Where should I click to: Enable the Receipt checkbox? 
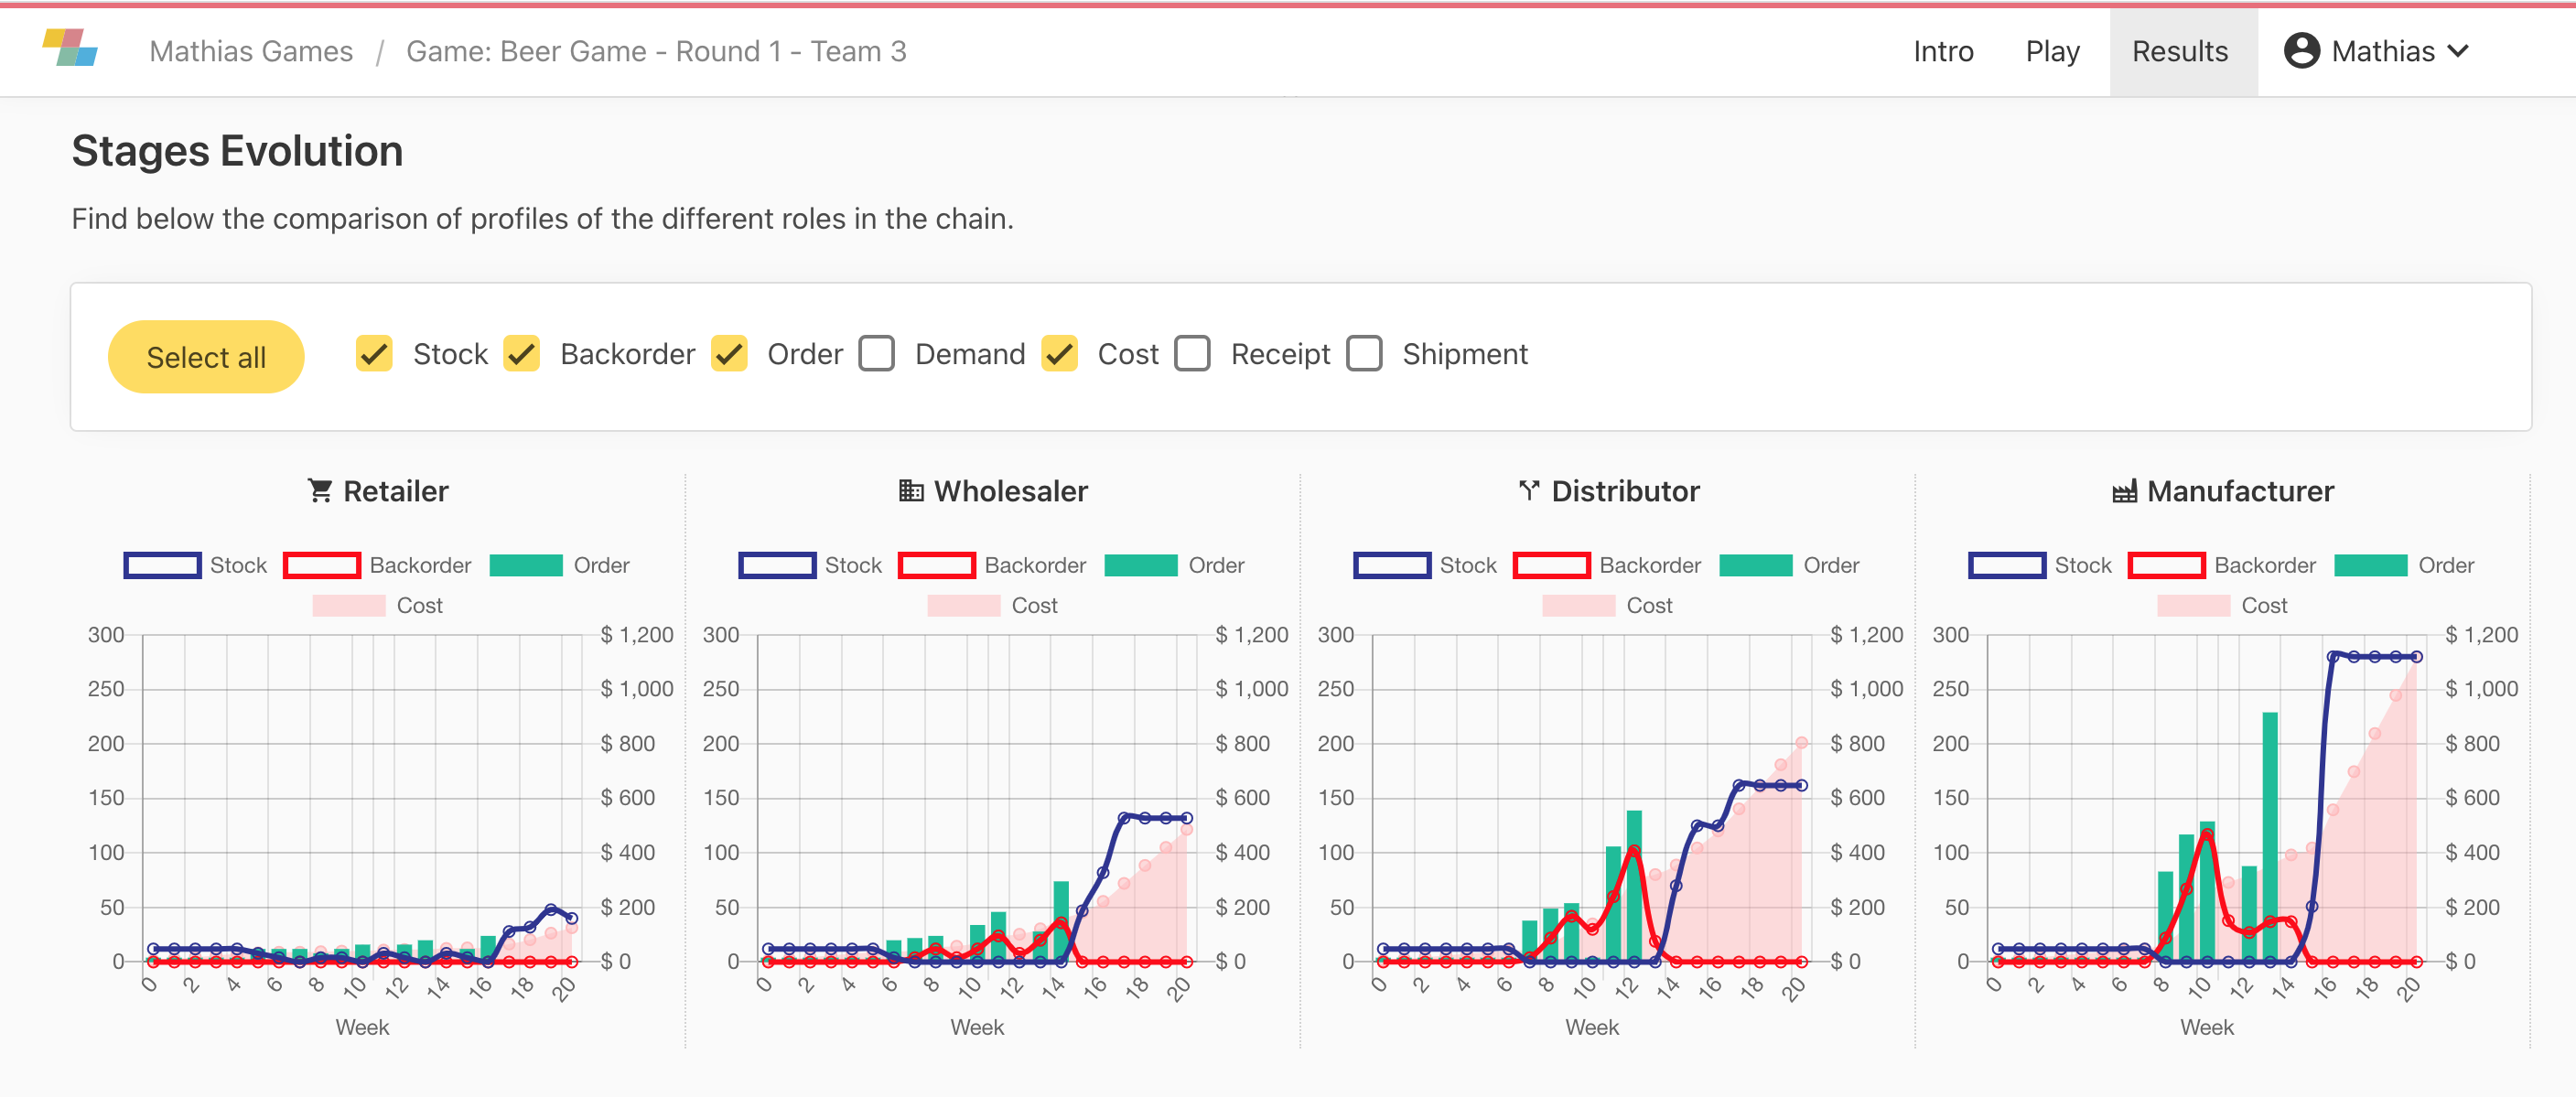point(1192,354)
